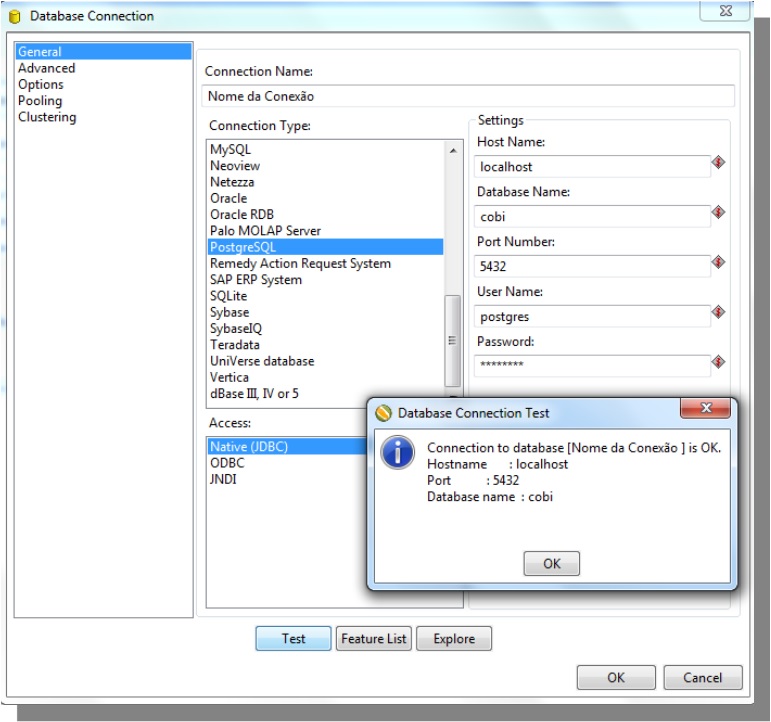This screenshot has height=722, width=771.
Task: Click the Explore button
Action: click(454, 638)
